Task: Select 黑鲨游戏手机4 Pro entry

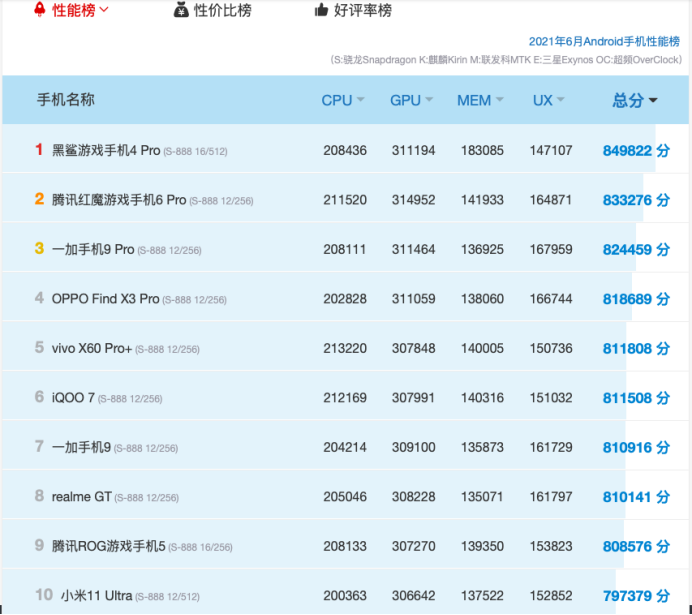Action: pyautogui.click(x=106, y=150)
